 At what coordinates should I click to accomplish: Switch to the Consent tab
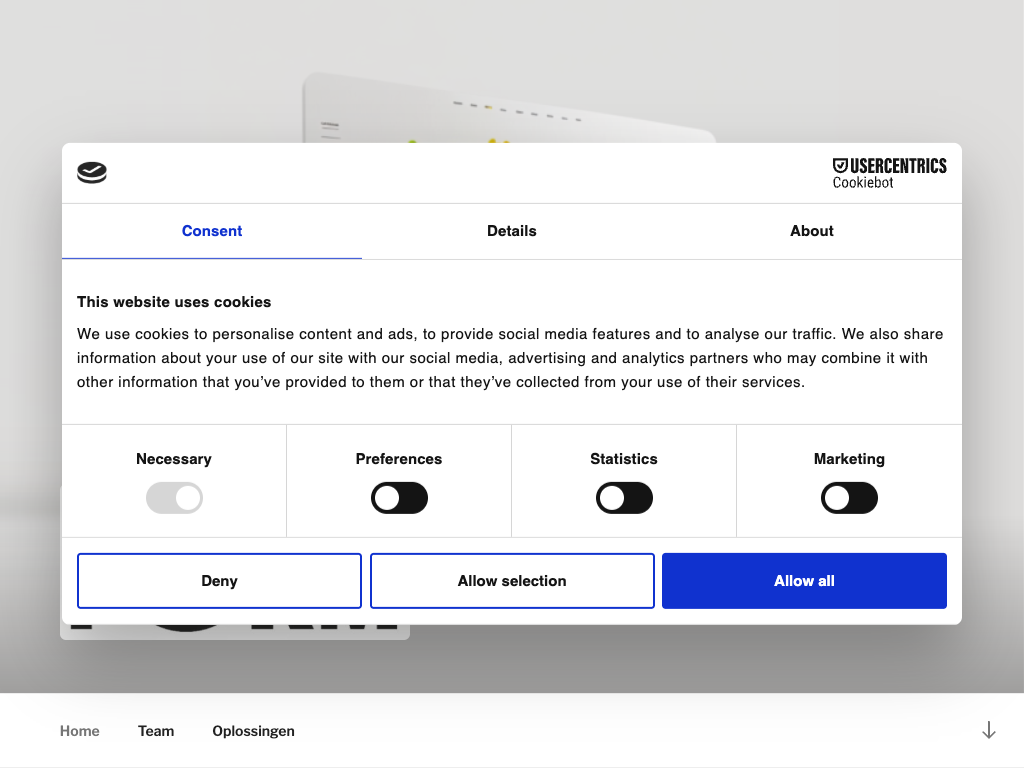[x=212, y=231]
